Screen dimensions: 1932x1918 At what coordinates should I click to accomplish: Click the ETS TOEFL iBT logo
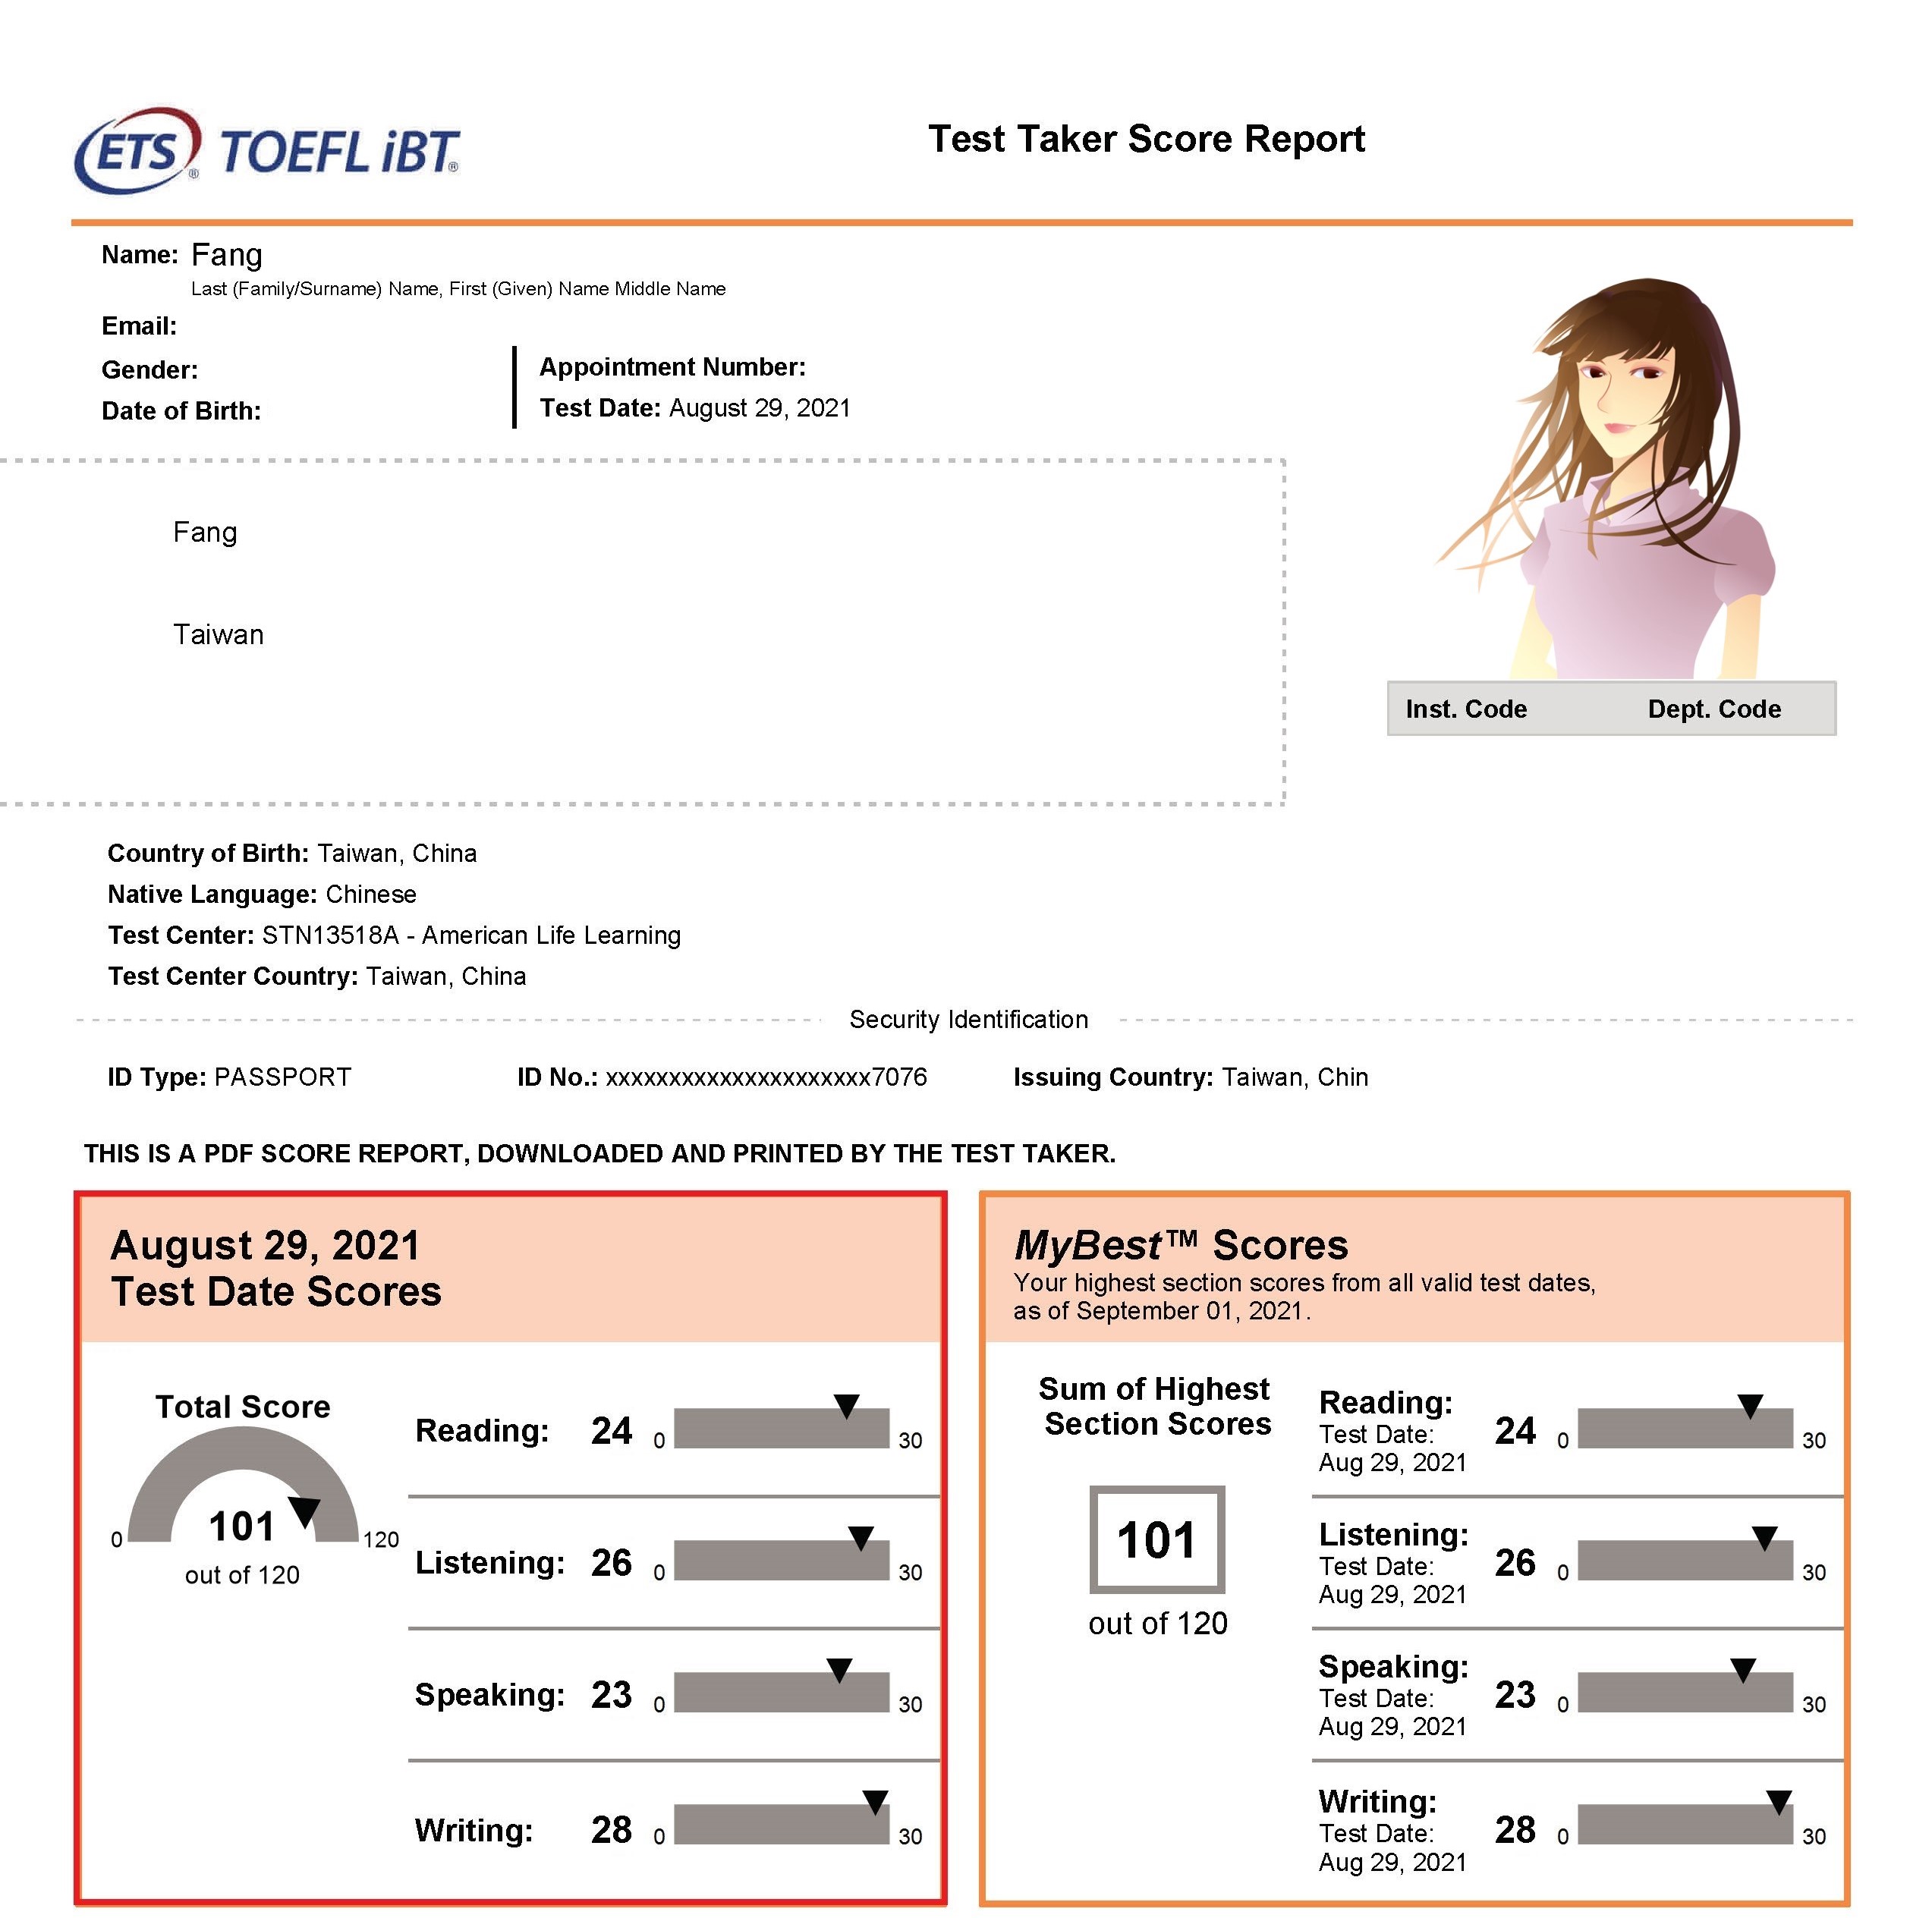267,151
